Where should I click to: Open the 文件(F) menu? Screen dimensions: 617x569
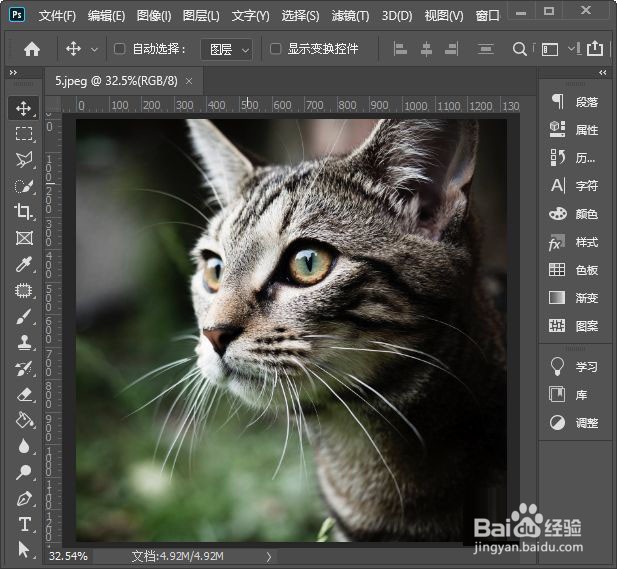[x=57, y=16]
